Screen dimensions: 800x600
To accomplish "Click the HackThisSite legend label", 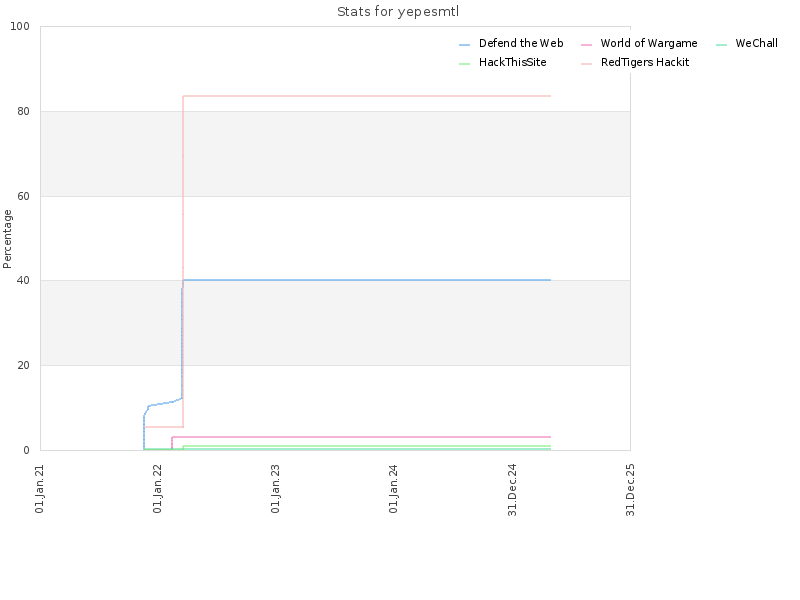I will point(512,62).
